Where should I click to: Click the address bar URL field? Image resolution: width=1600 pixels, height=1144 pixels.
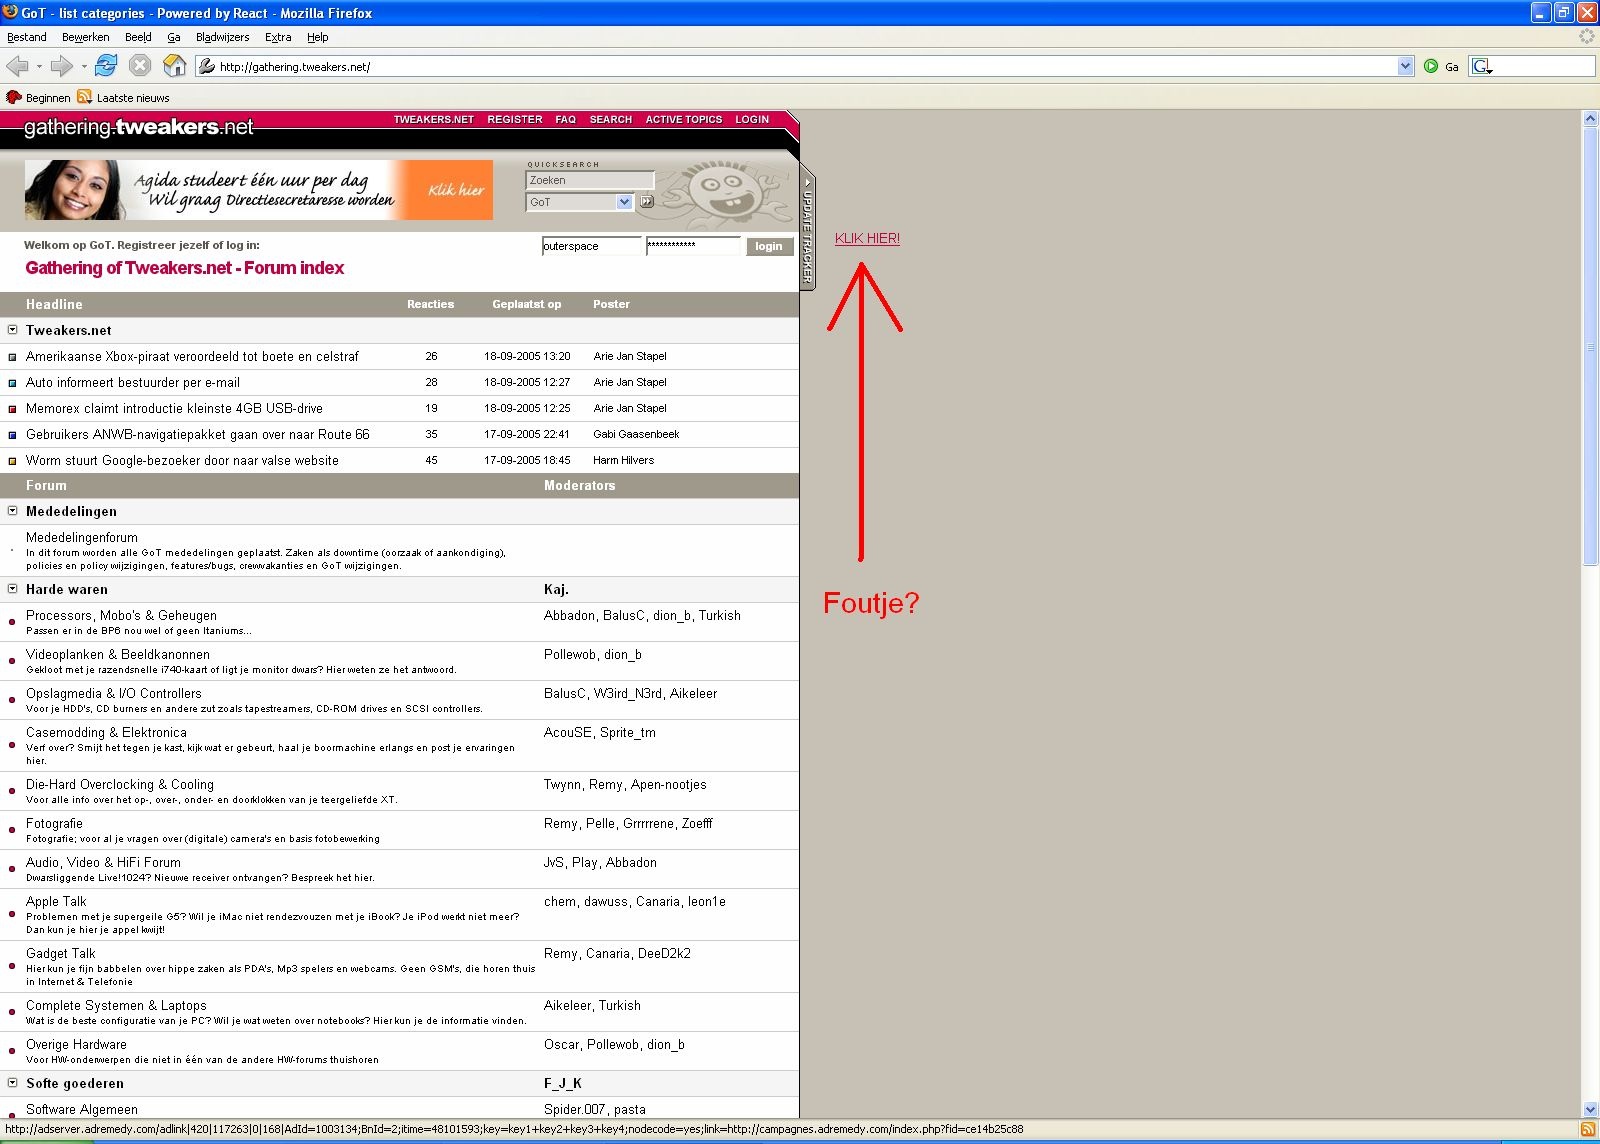[806, 66]
